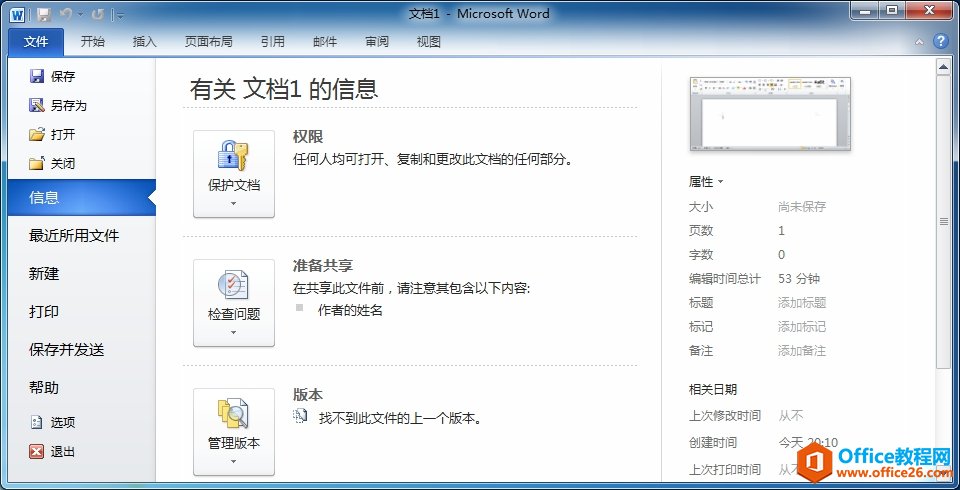
Task: Click the vertical scrollbar thumb
Action: click(943, 222)
